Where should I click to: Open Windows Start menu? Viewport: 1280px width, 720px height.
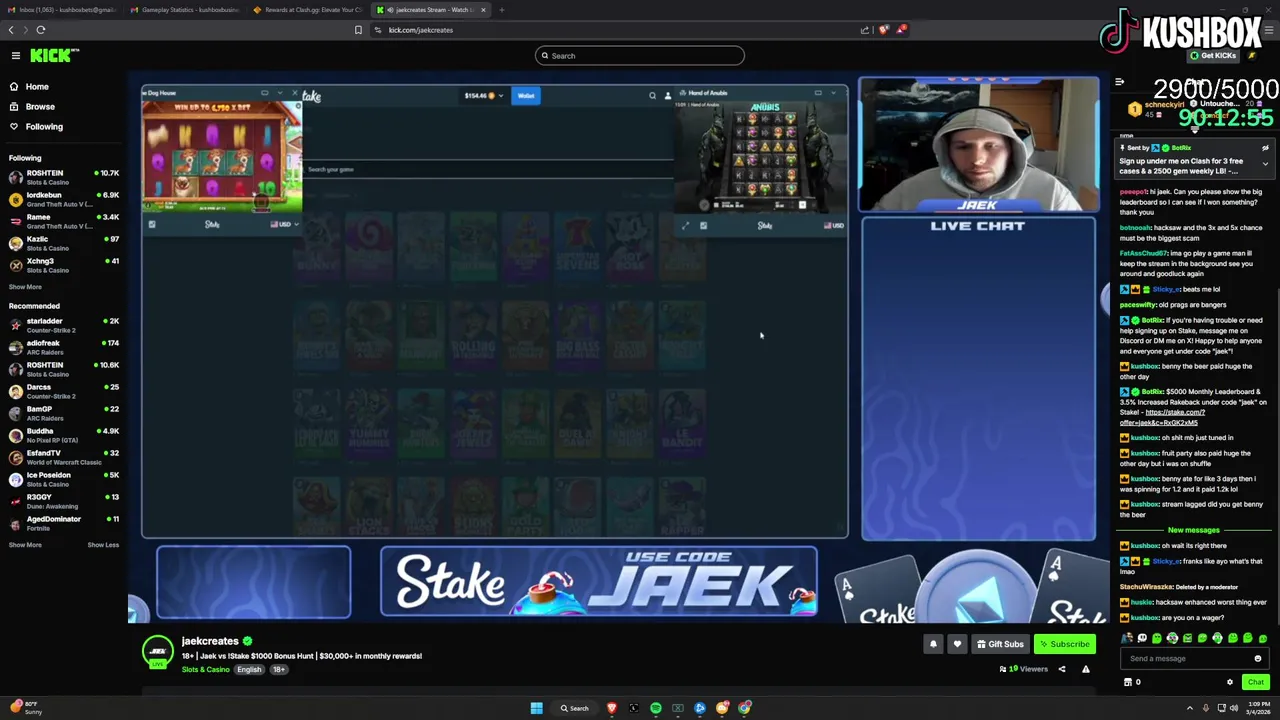(x=536, y=708)
